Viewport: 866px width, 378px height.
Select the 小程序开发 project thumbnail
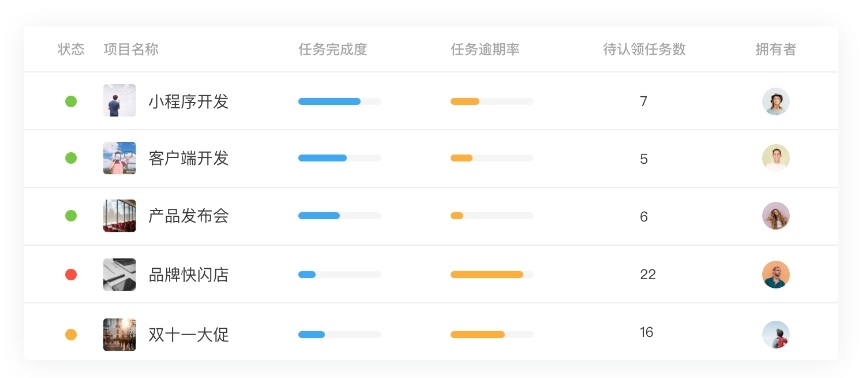click(119, 100)
